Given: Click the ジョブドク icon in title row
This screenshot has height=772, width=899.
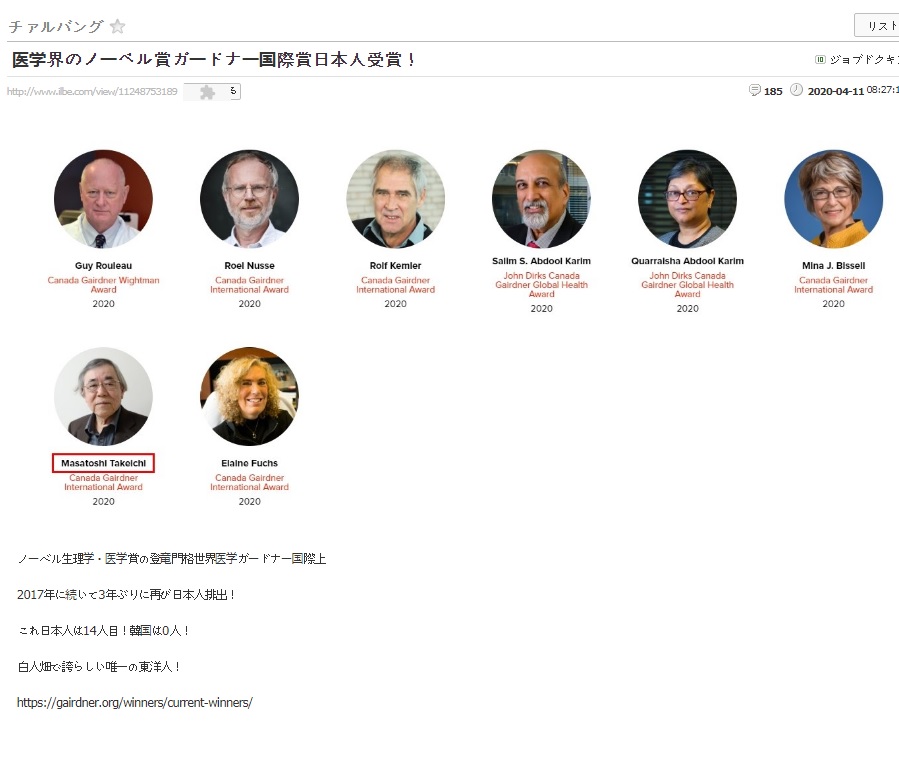Looking at the screenshot, I should 820,60.
